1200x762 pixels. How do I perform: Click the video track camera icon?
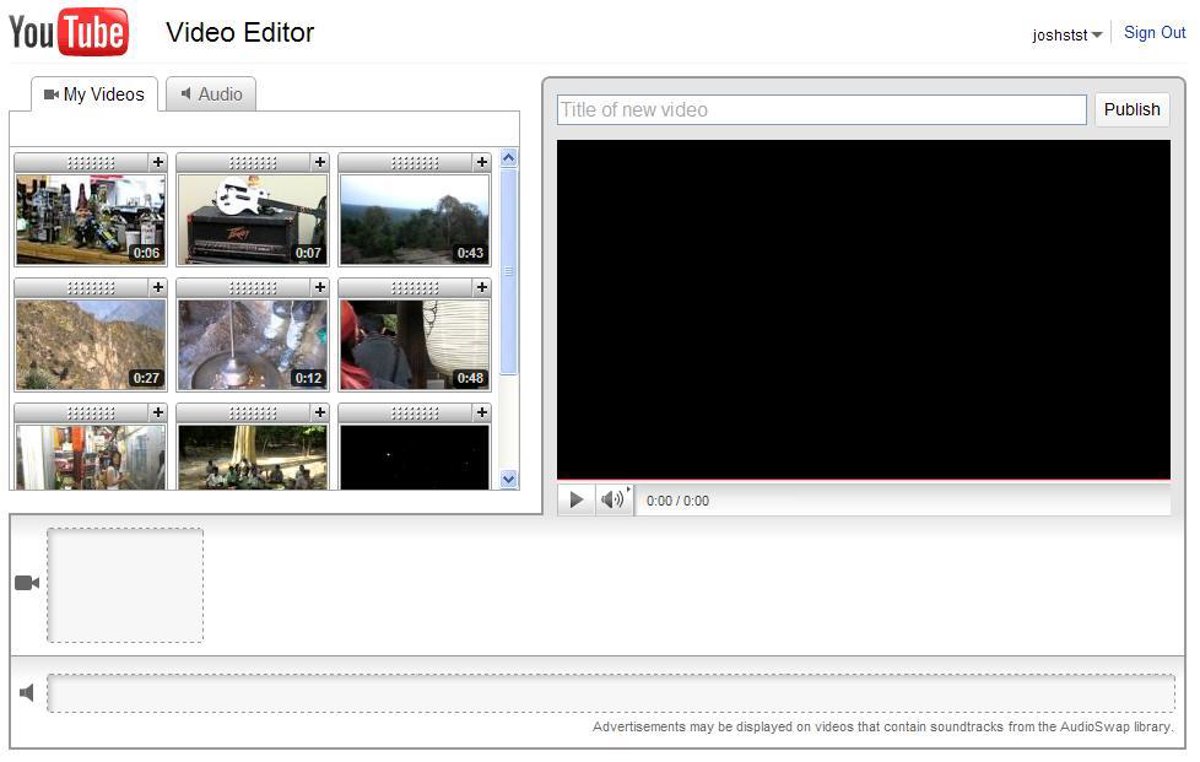click(x=27, y=583)
